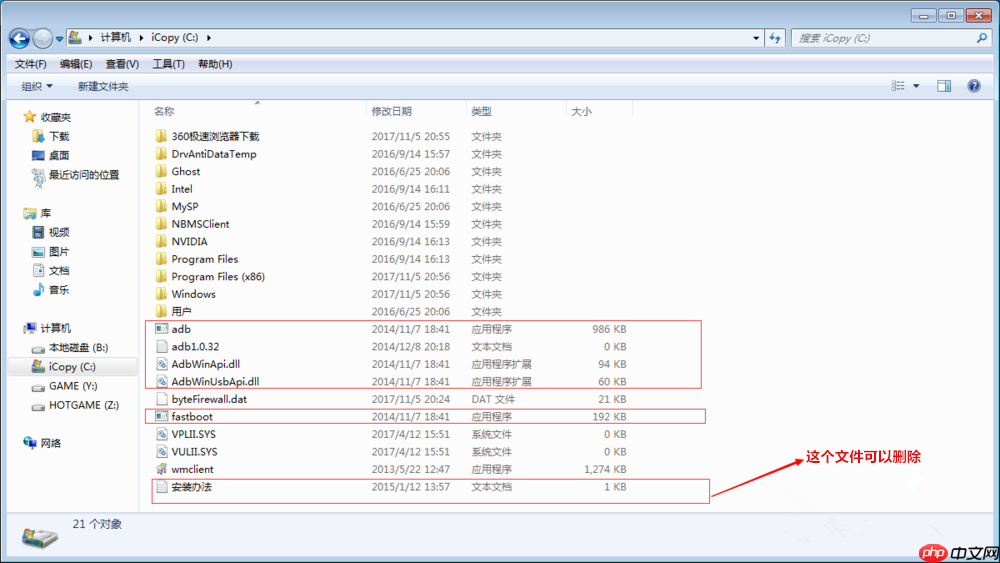The image size is (1000, 563).
Task: Select iCopy (C:) in the navigation pane
Action: pyautogui.click(x=71, y=367)
